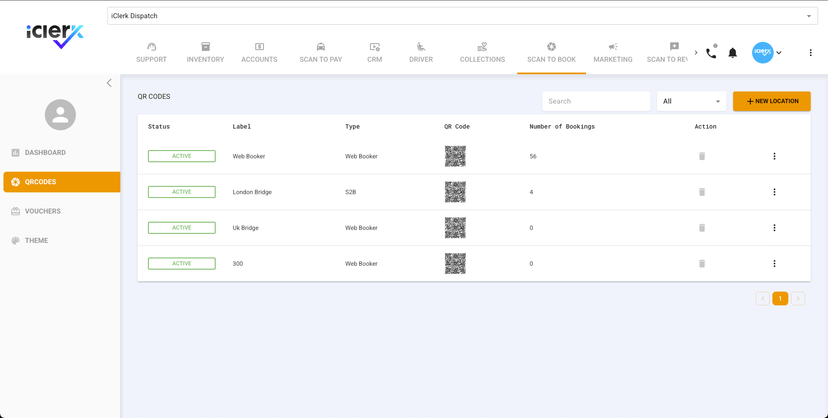Open the notifications bell
The image size is (828, 418).
coord(732,53)
